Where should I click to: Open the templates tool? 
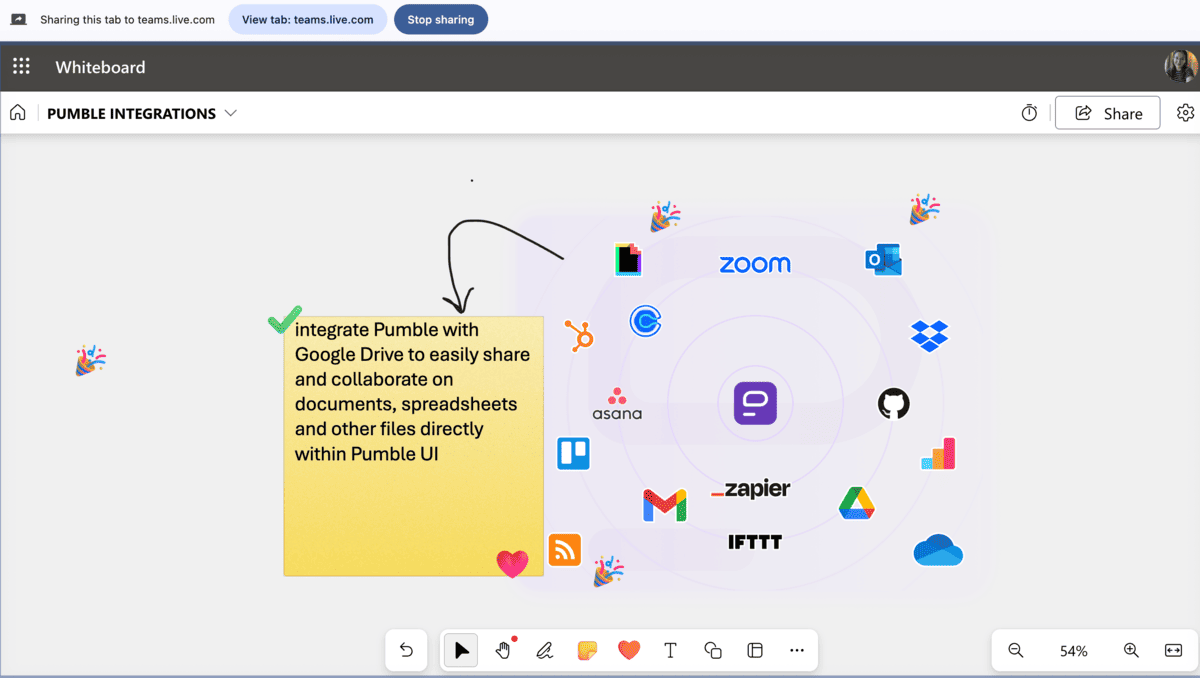(755, 650)
